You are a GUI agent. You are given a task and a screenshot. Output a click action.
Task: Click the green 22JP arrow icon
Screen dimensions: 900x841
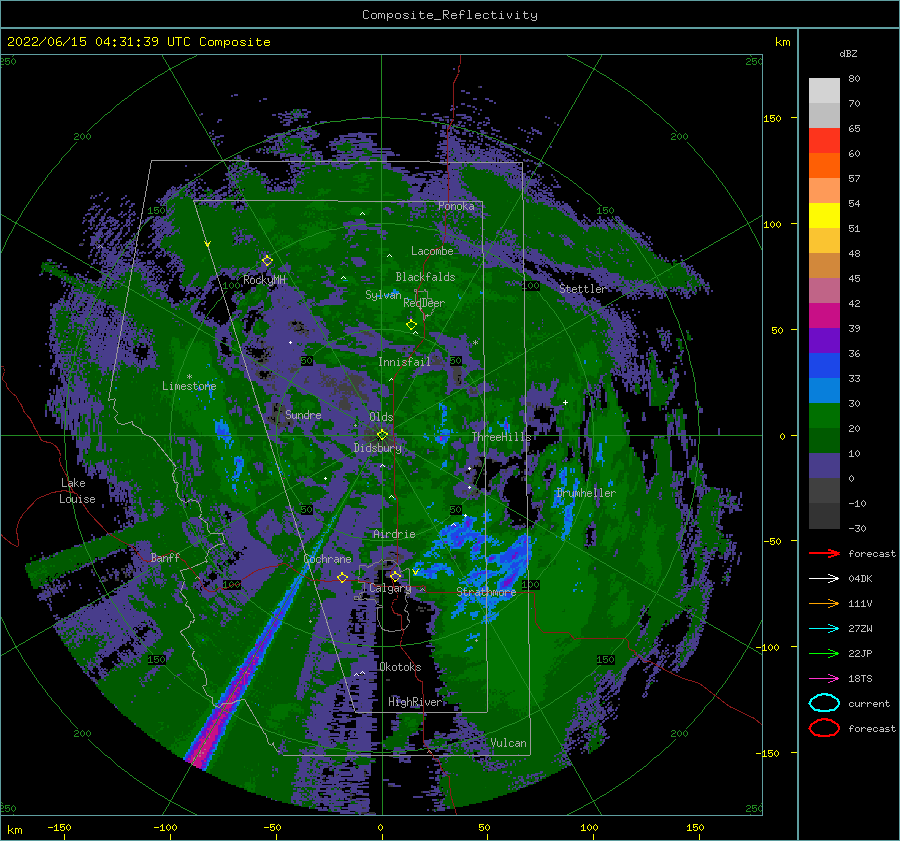point(824,653)
